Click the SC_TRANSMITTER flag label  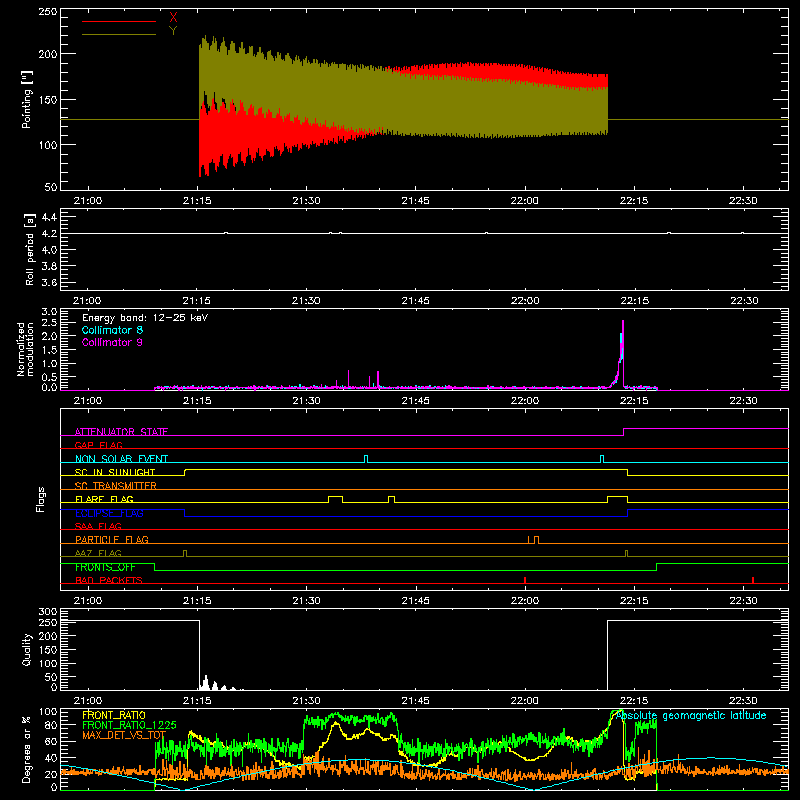click(x=116, y=485)
